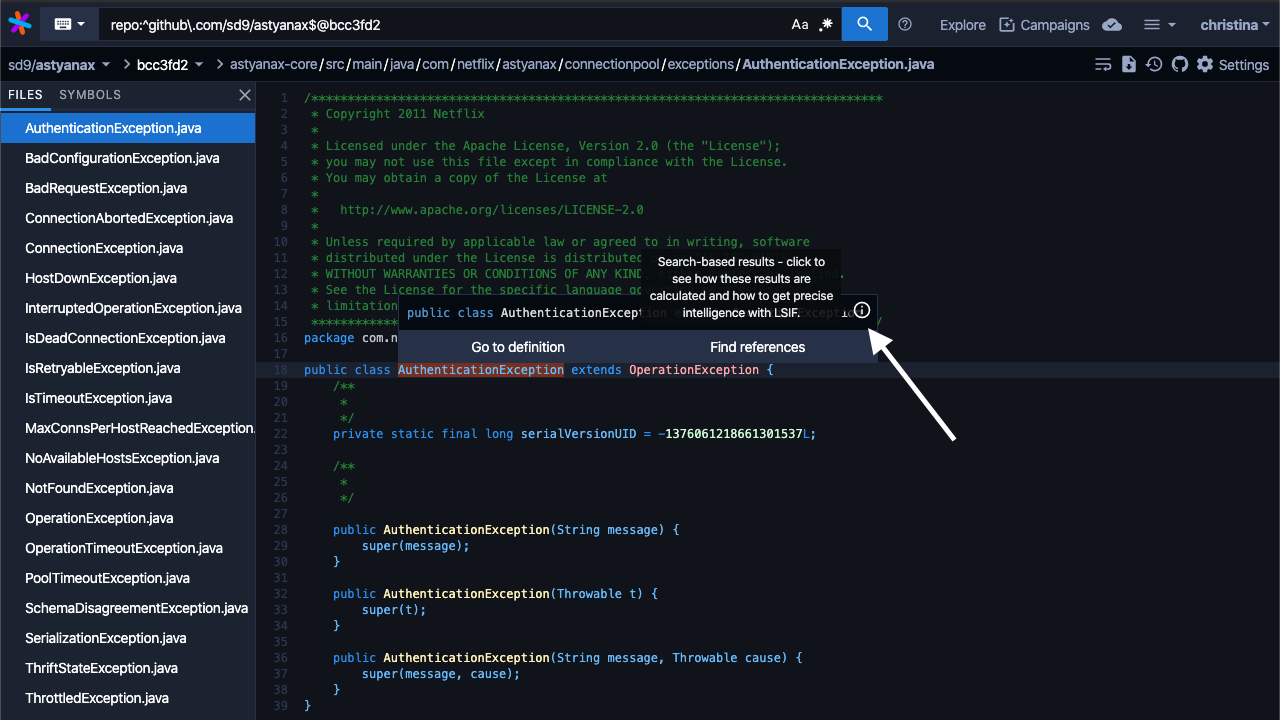Click line number 22
1280x720 pixels.
pyautogui.click(x=280, y=434)
